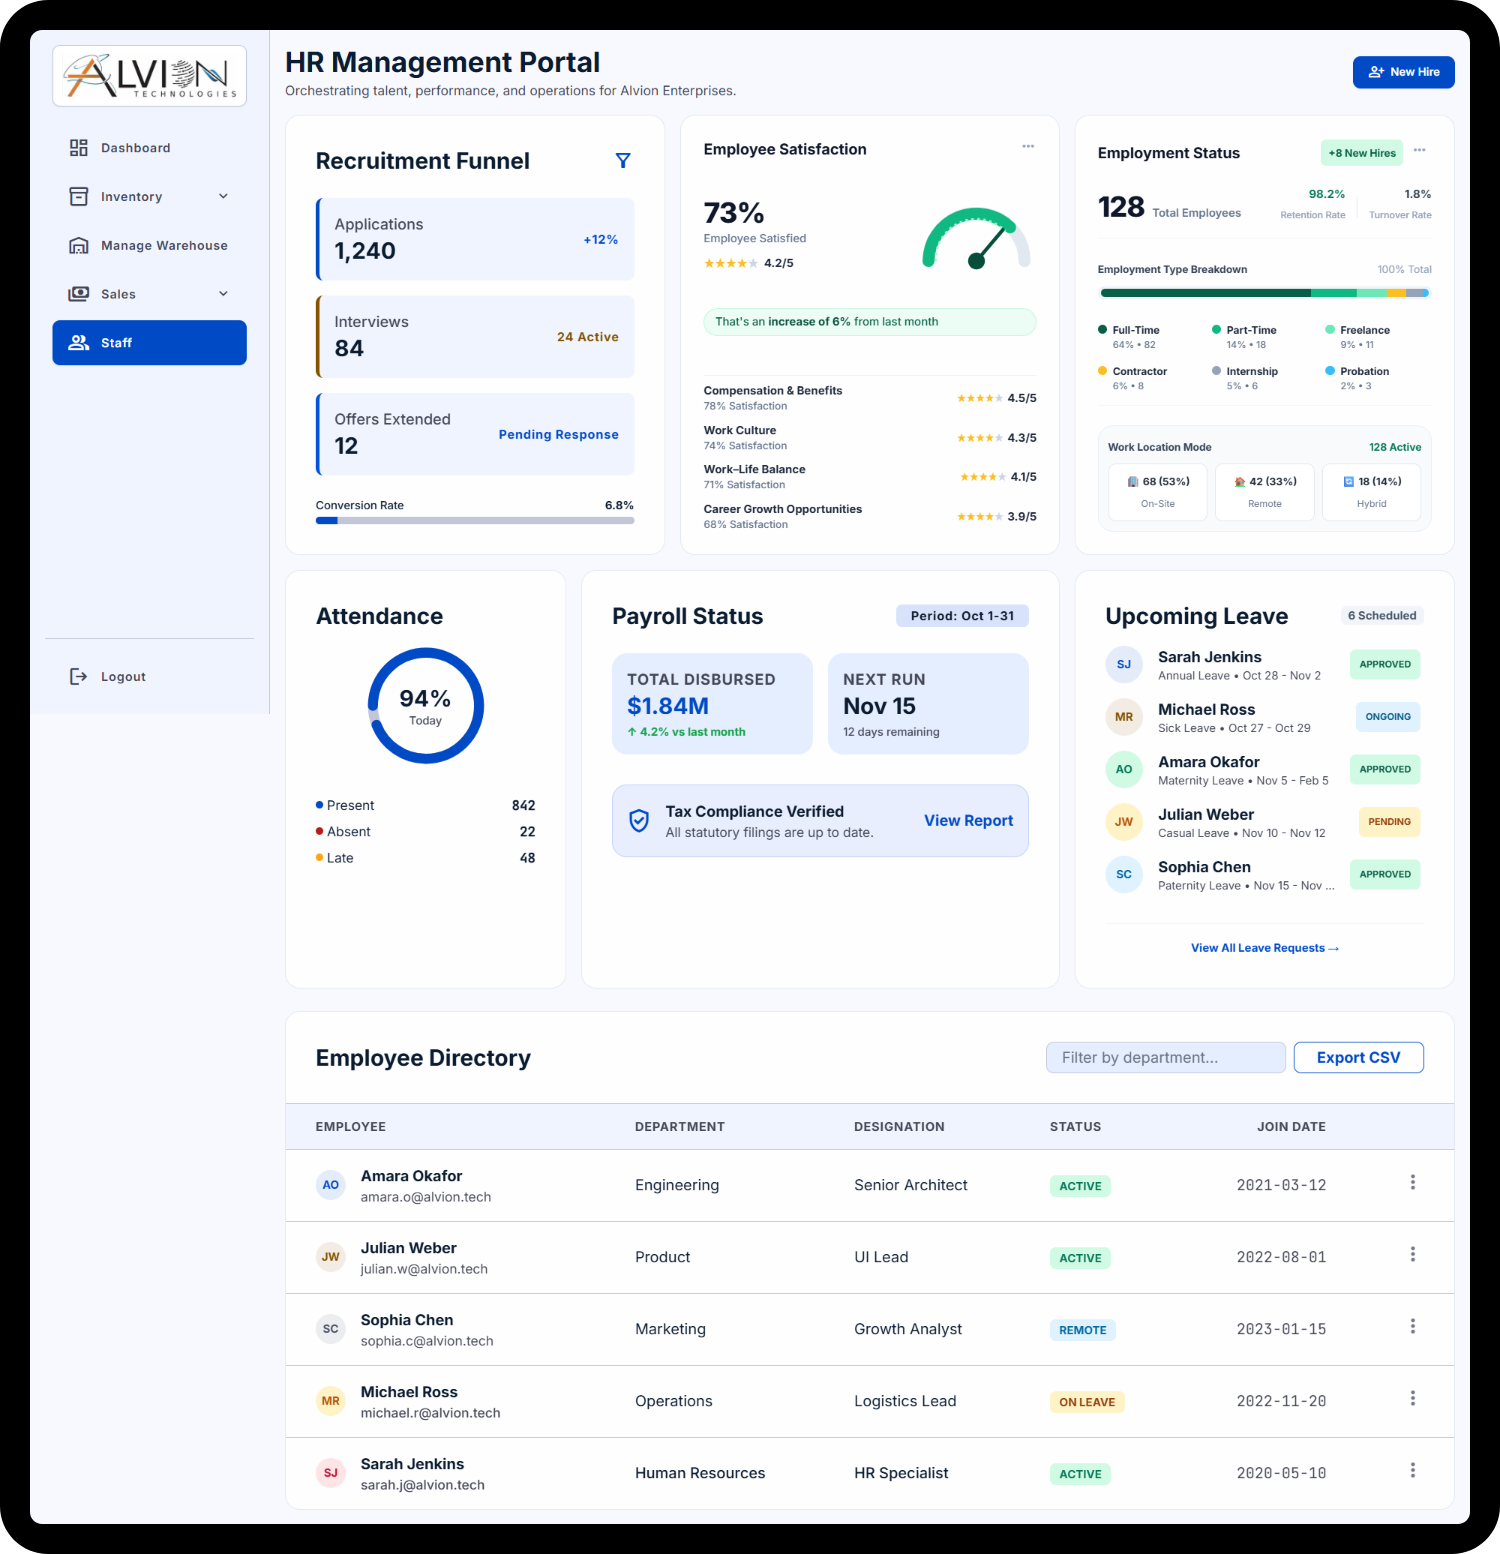
Task: Open the Manage Warehouse menu item
Action: coord(150,245)
